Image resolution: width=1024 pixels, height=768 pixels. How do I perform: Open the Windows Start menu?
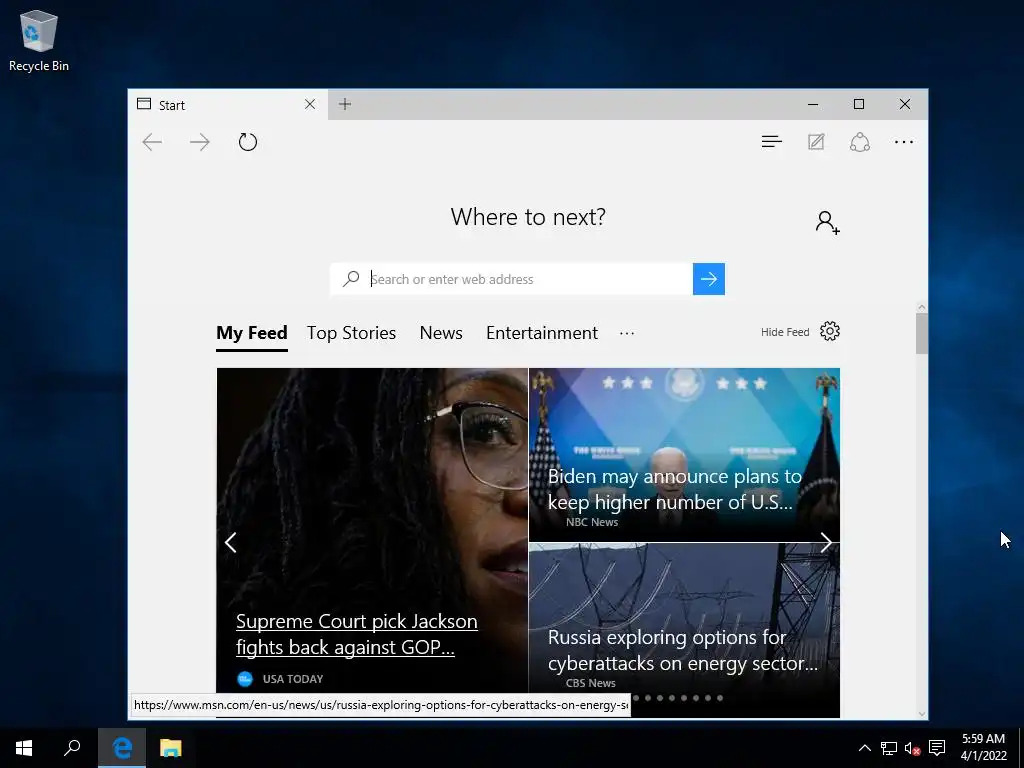24,748
